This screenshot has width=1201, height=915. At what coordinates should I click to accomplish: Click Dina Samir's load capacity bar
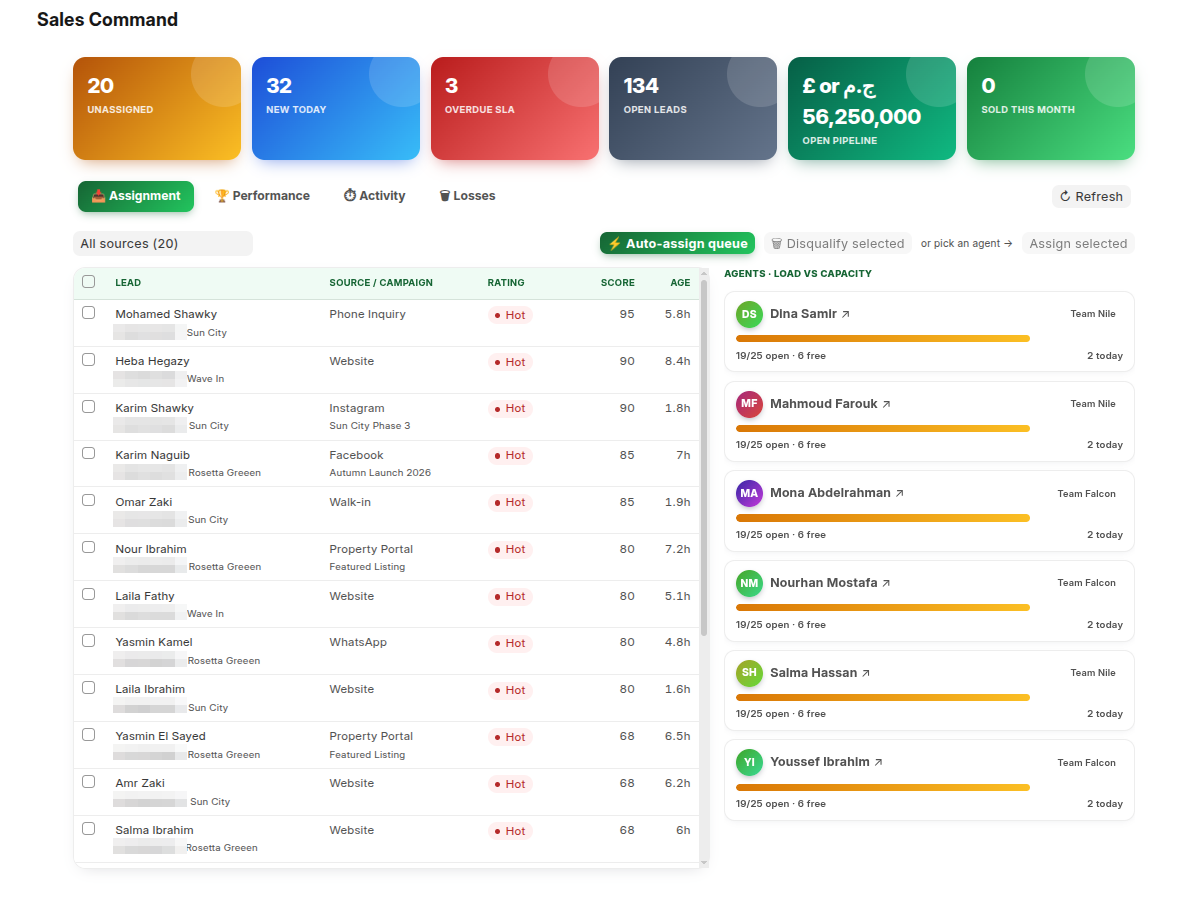[883, 339]
